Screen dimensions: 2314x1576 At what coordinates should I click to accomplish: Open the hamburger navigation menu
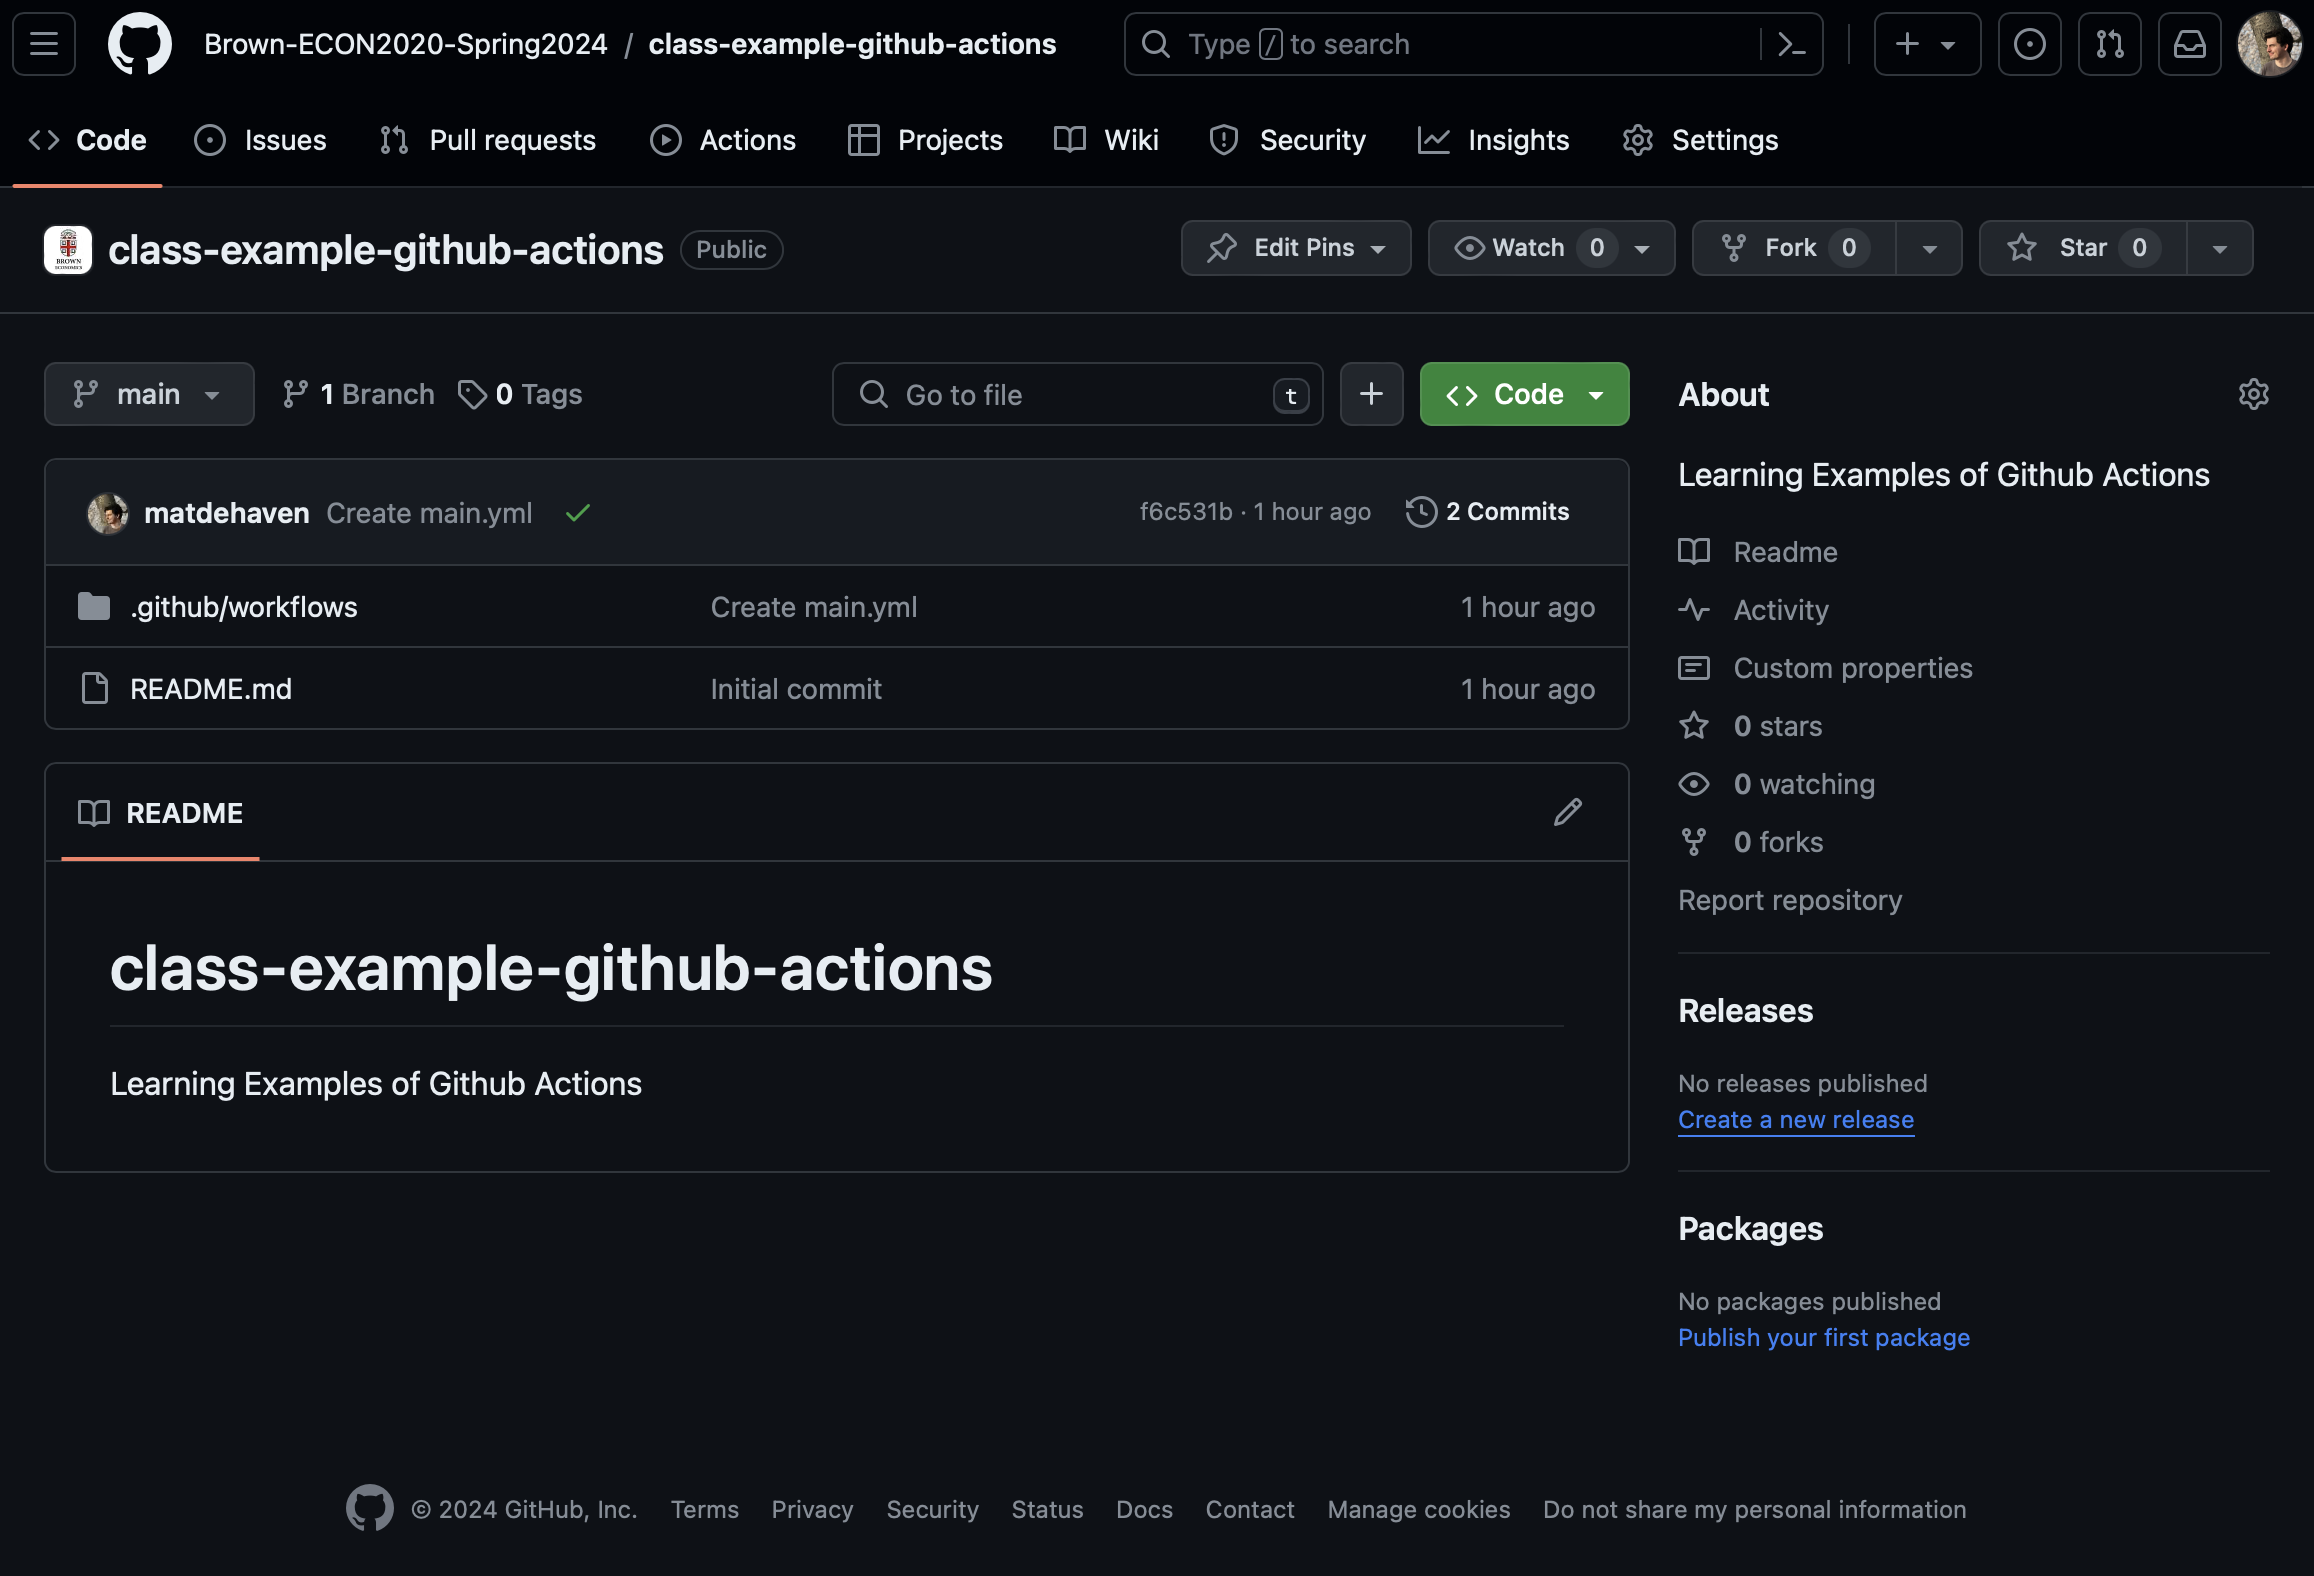pyautogui.click(x=44, y=44)
